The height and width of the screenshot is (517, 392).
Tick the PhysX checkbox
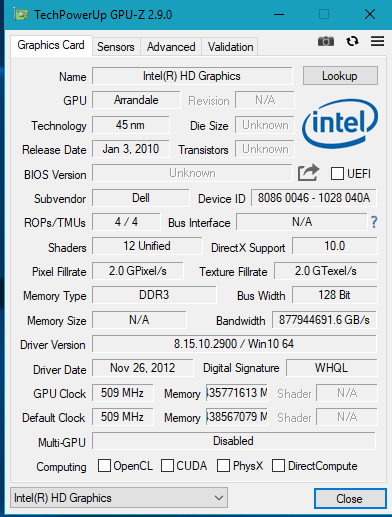pos(223,466)
